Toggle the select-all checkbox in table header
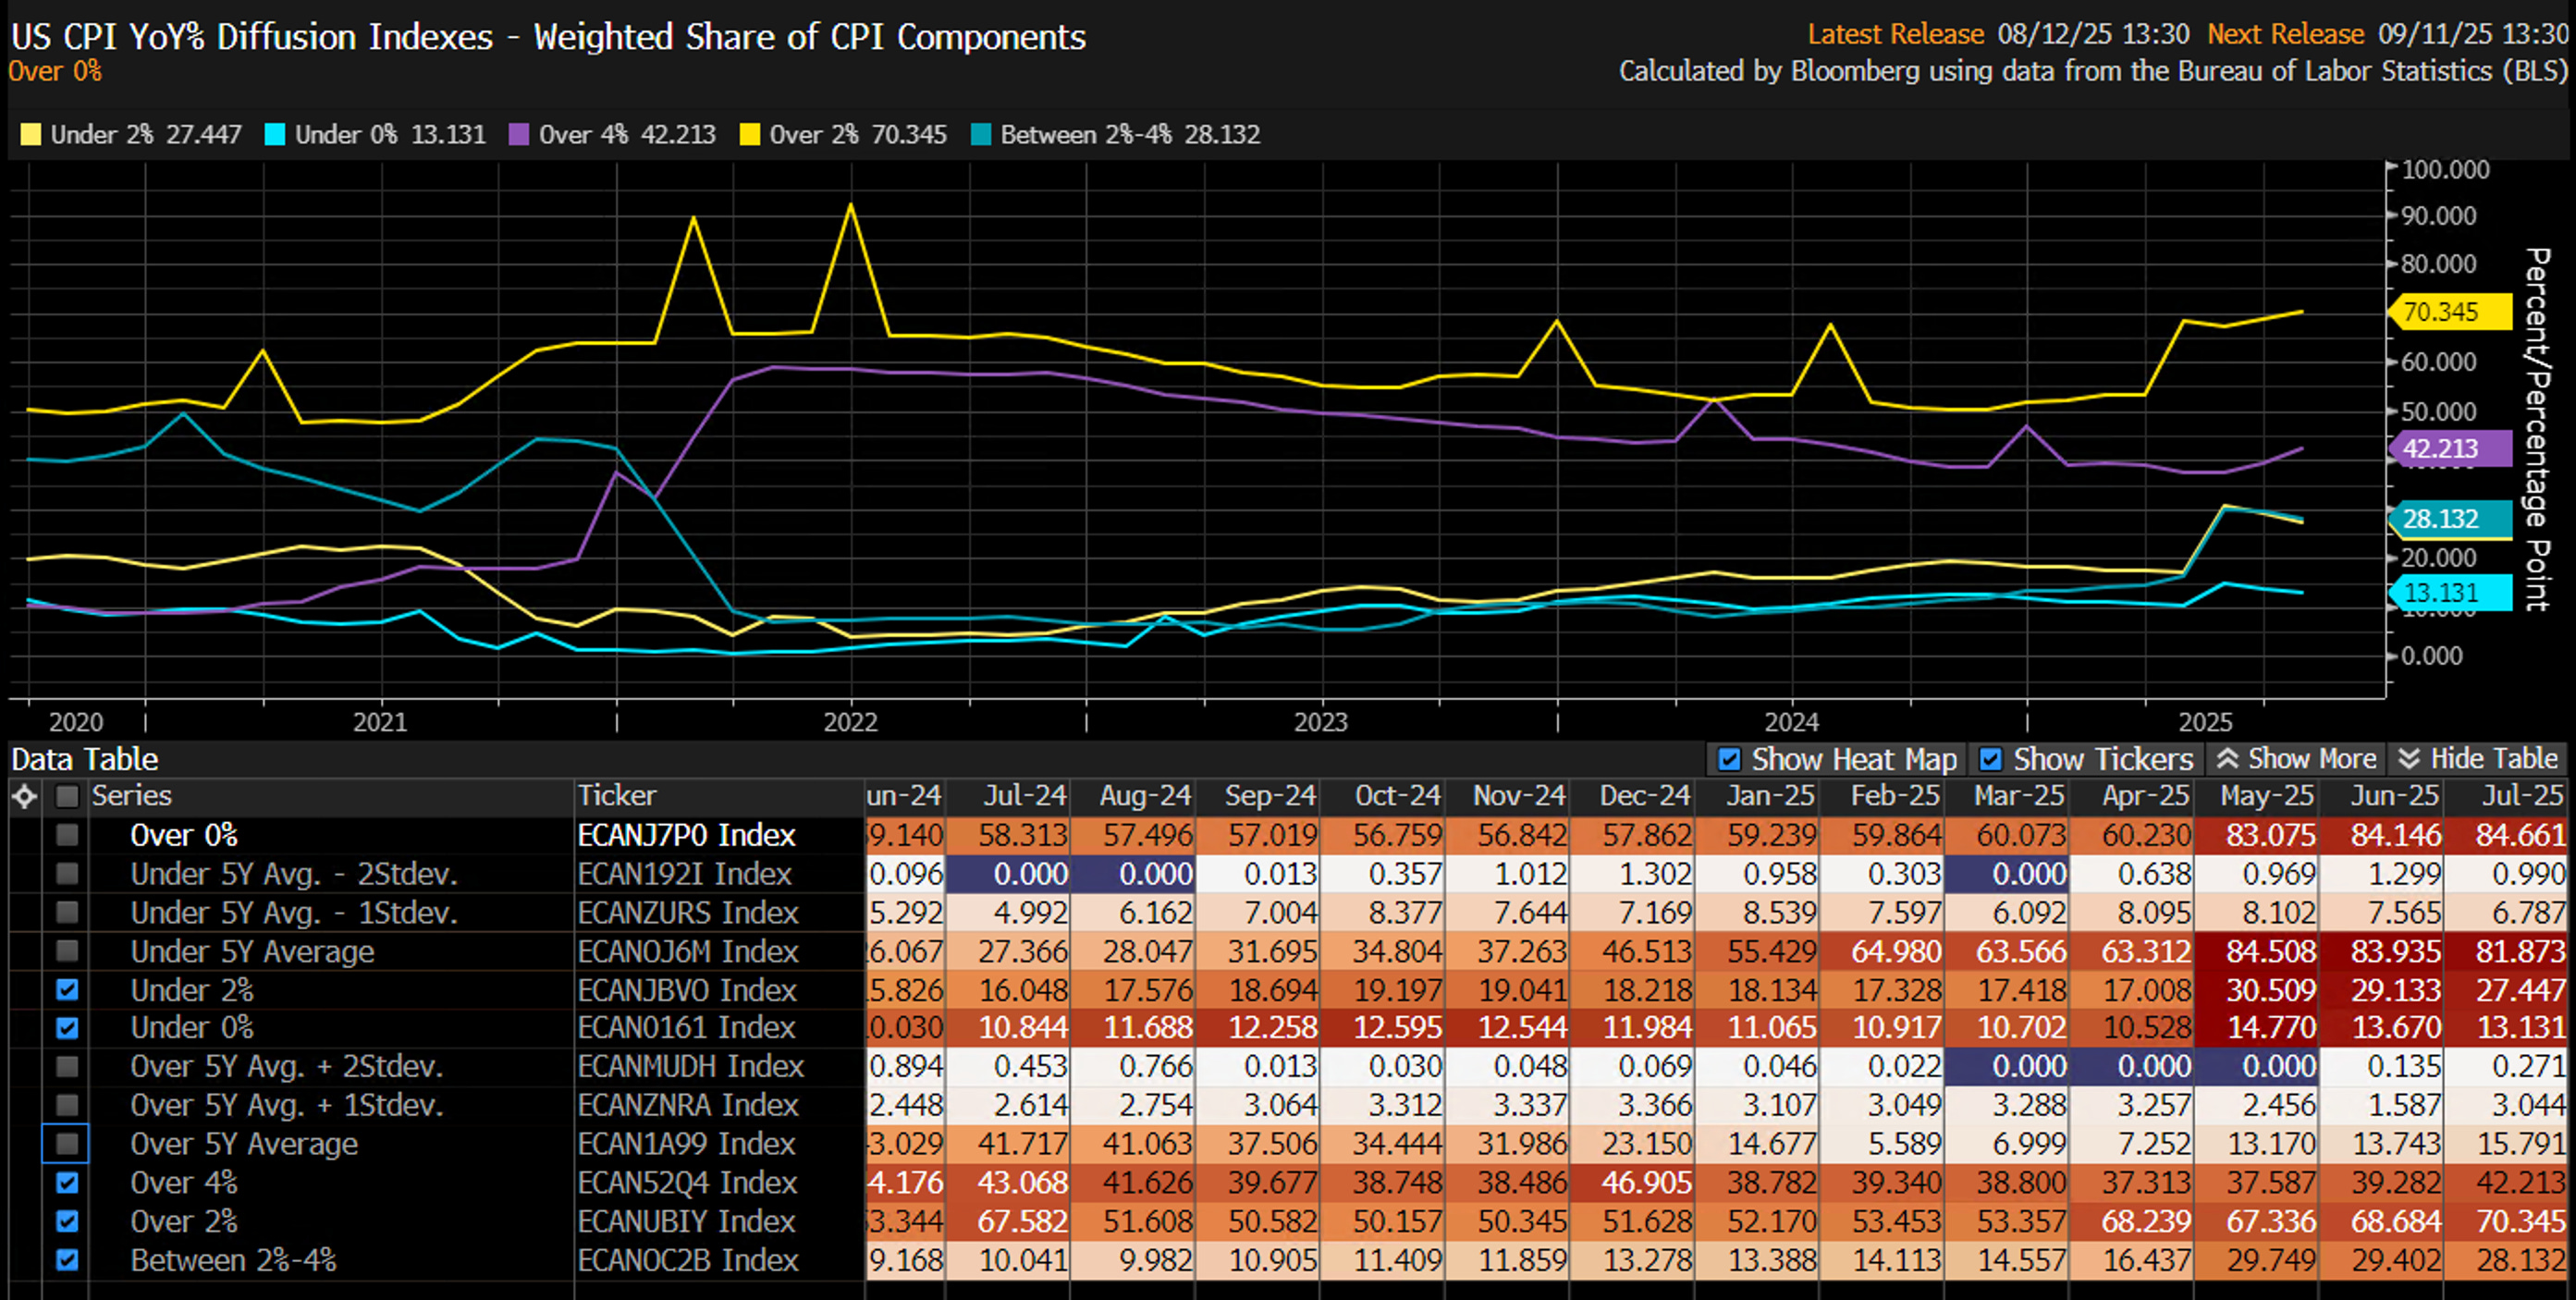This screenshot has width=2576, height=1300. [67, 796]
